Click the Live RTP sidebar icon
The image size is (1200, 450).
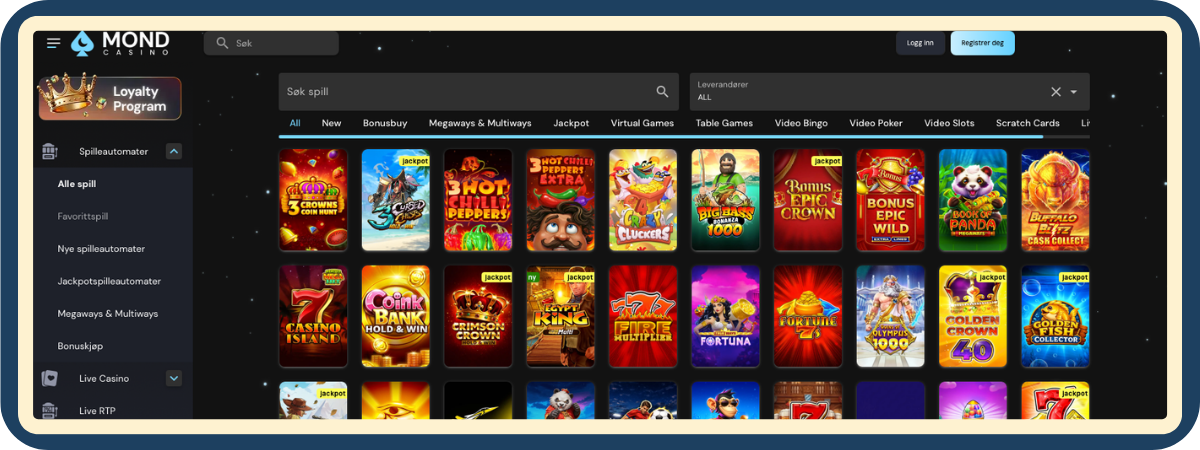tap(50, 410)
